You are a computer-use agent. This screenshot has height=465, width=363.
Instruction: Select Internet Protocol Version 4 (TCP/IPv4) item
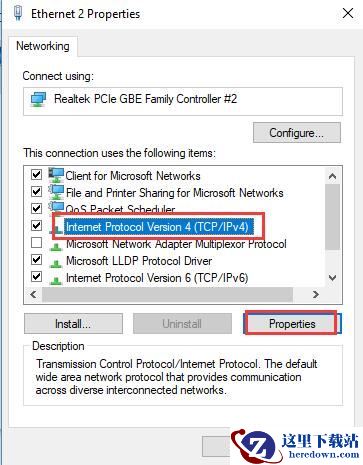[157, 227]
